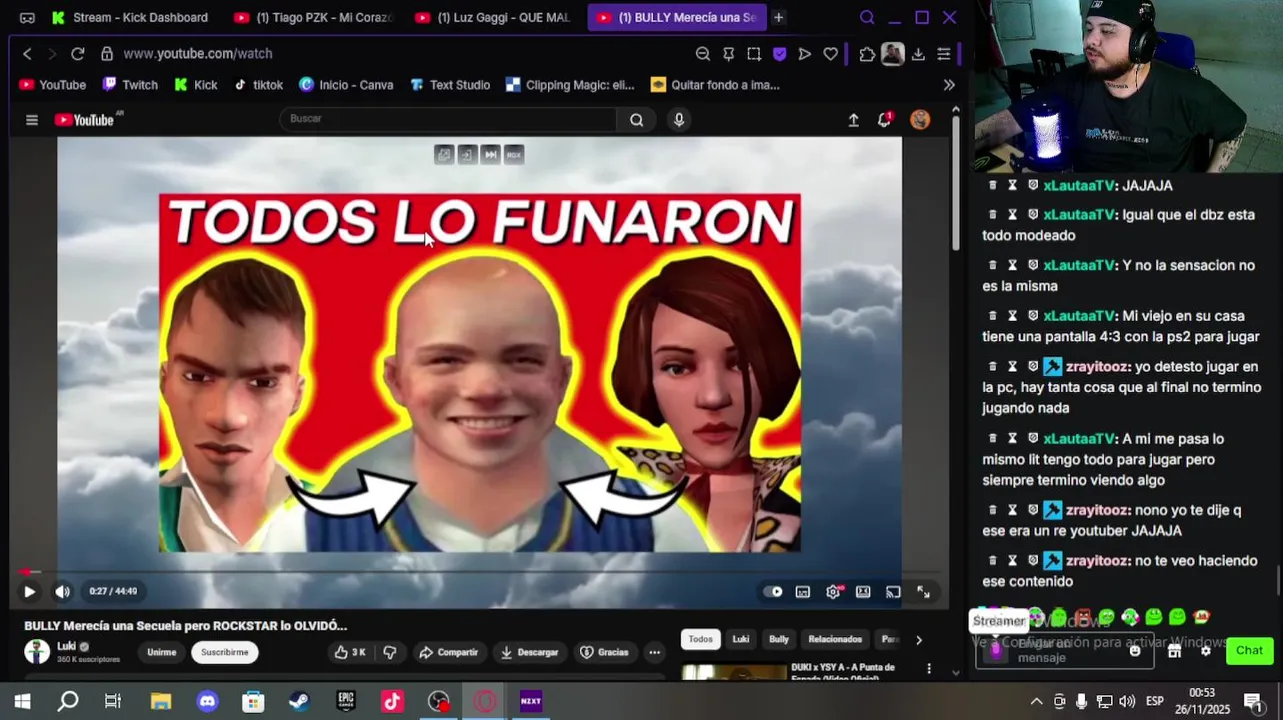Open the Luki channel avatar

coord(37,652)
